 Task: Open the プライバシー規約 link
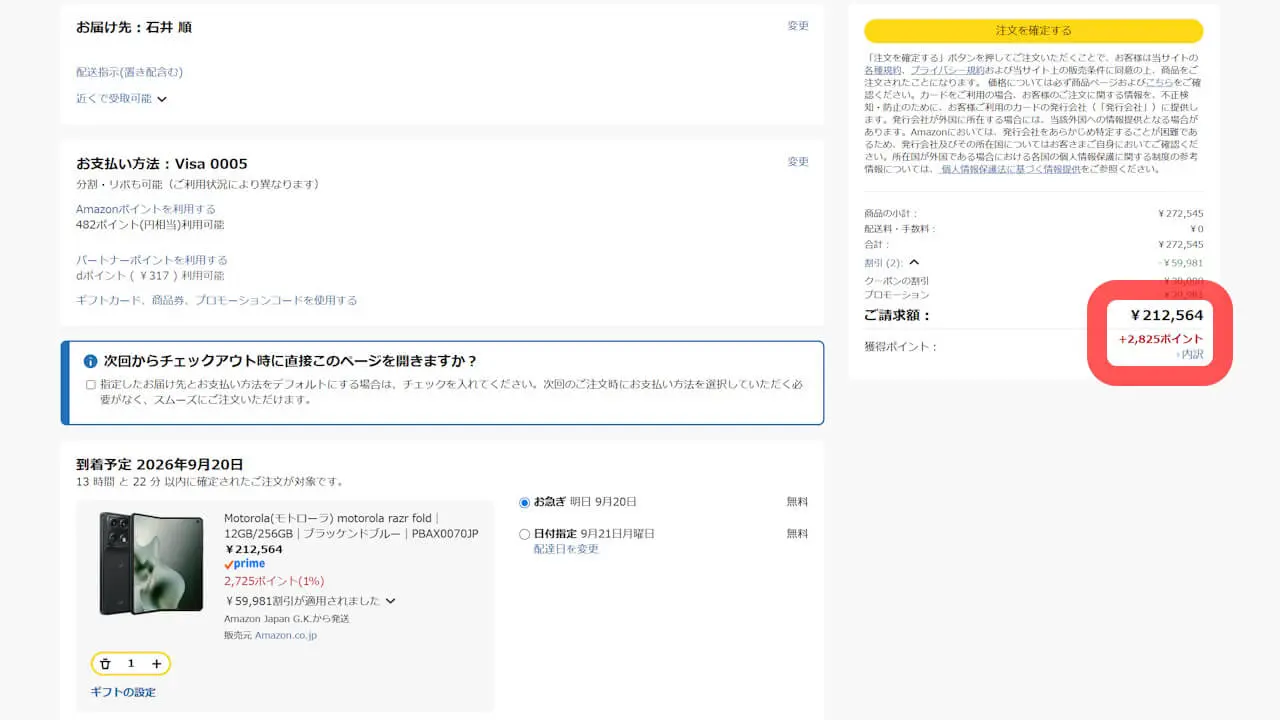point(947,71)
